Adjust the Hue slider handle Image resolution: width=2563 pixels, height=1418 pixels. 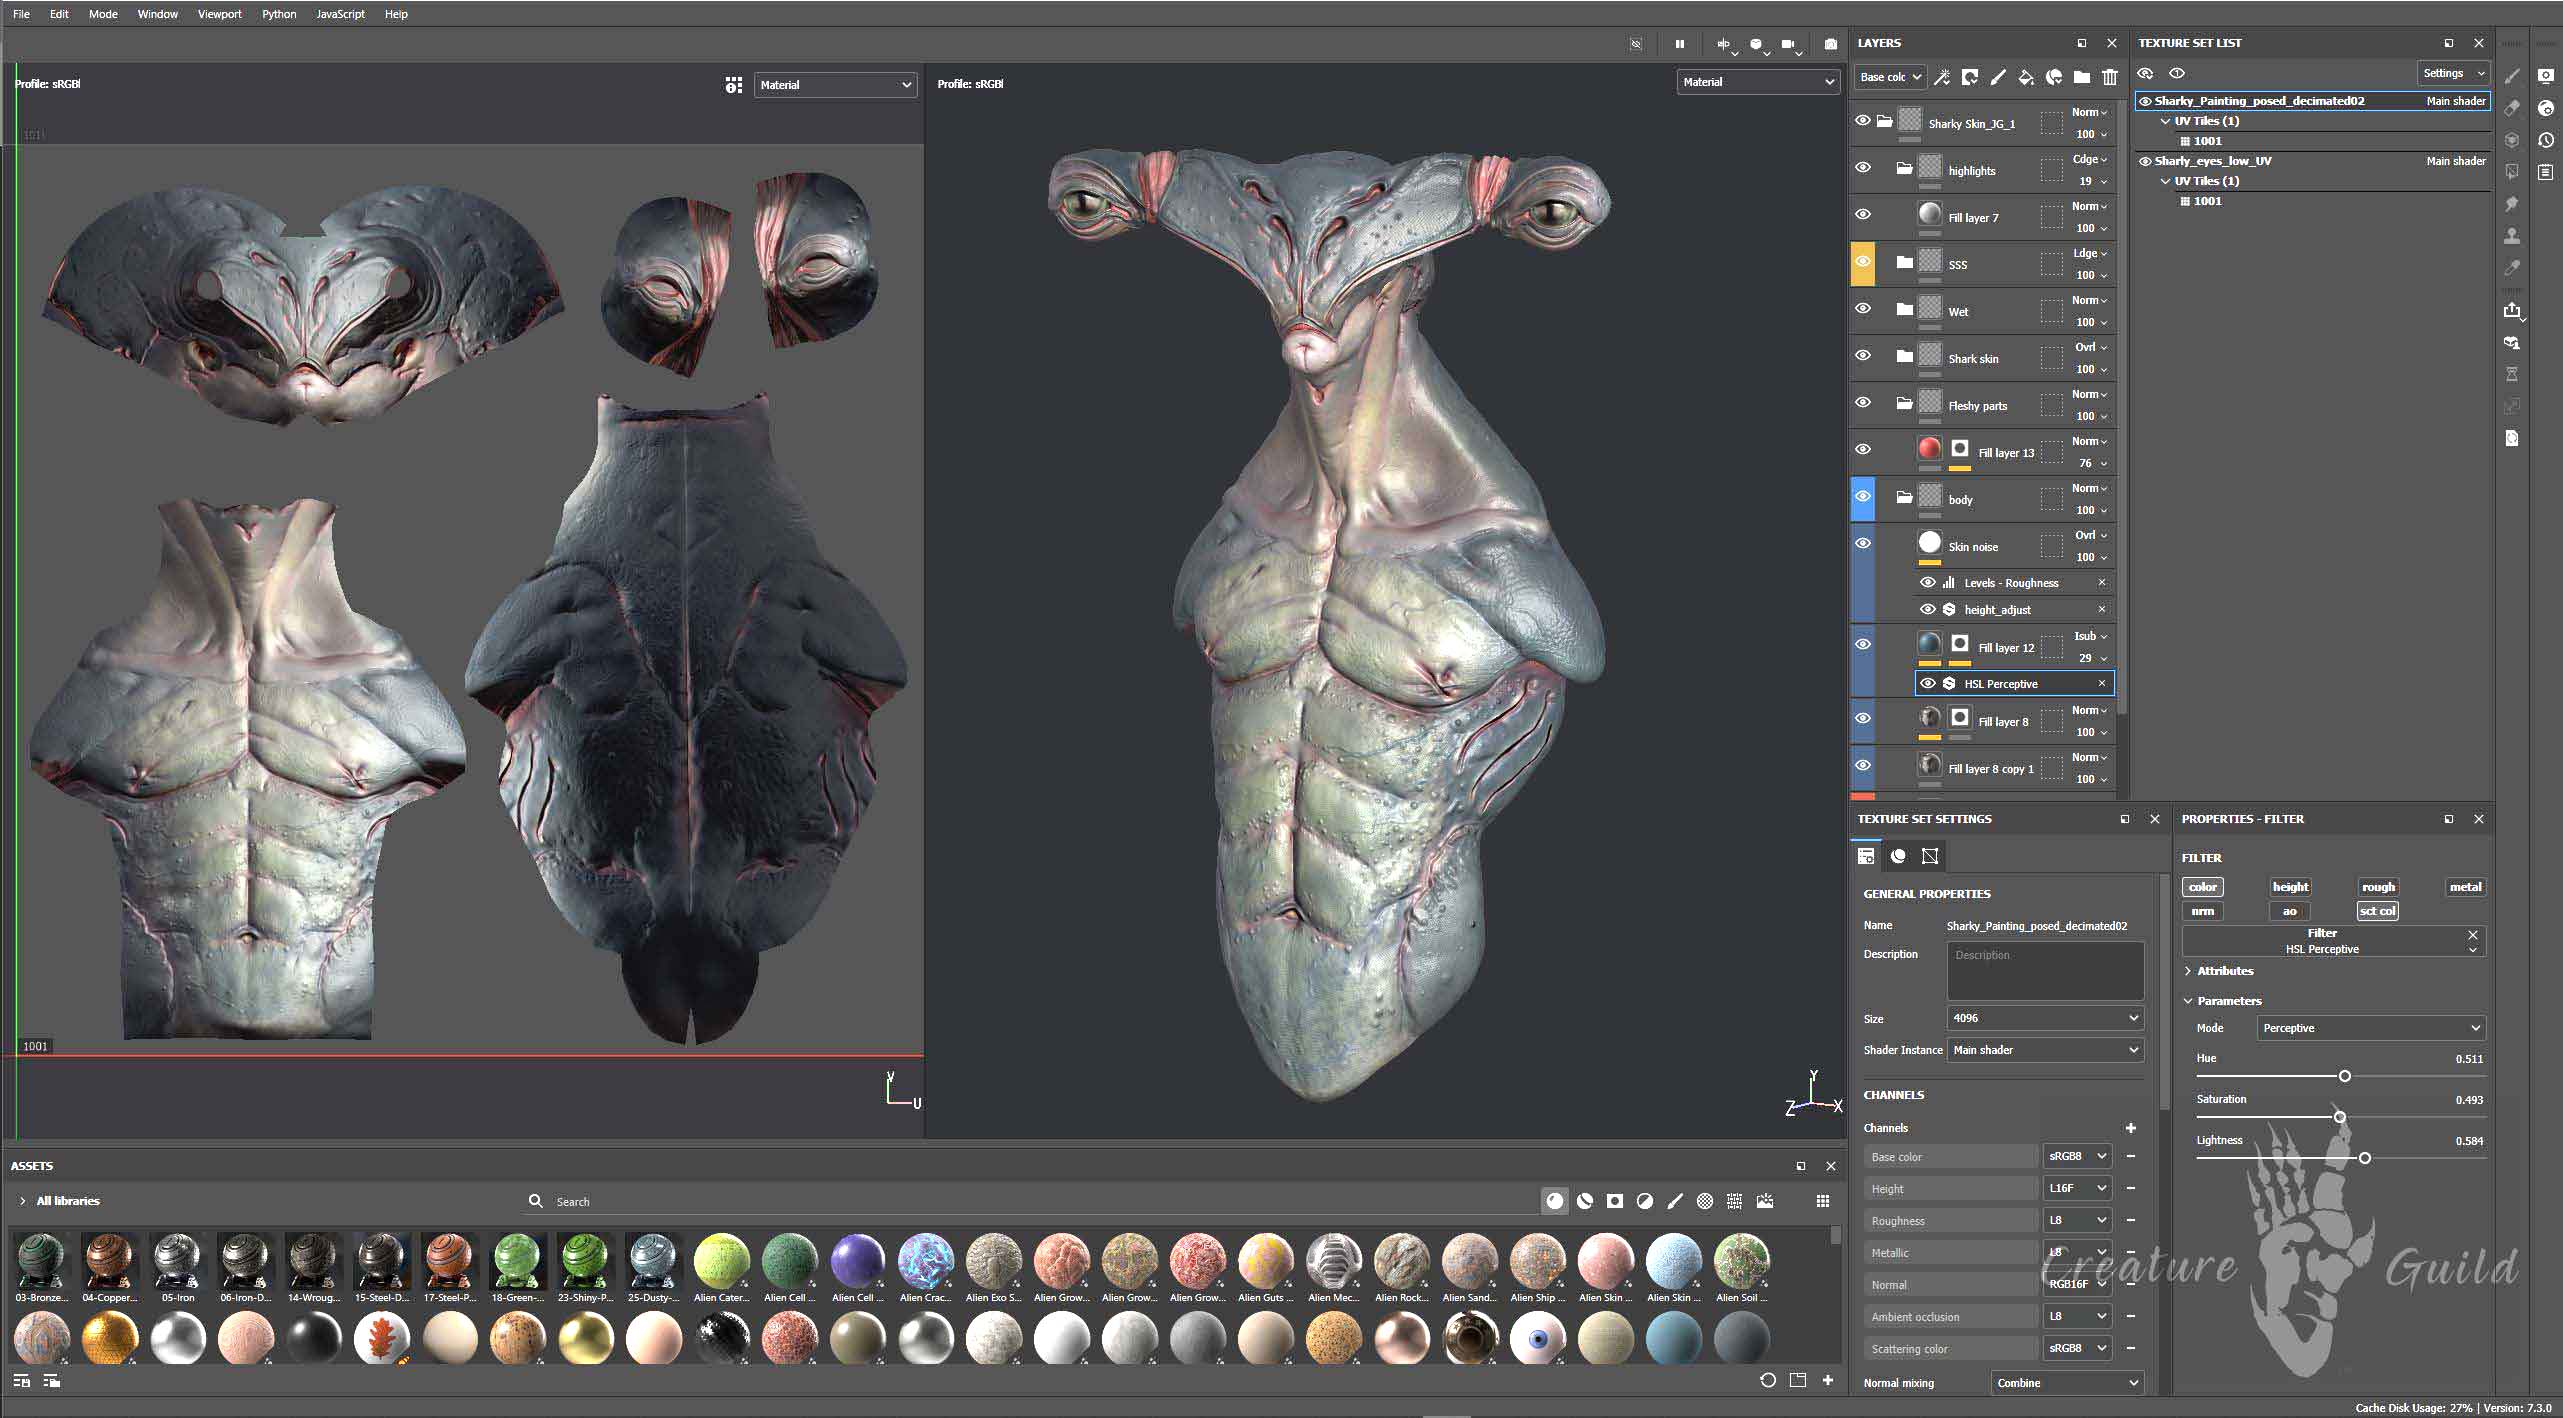click(x=2344, y=1076)
